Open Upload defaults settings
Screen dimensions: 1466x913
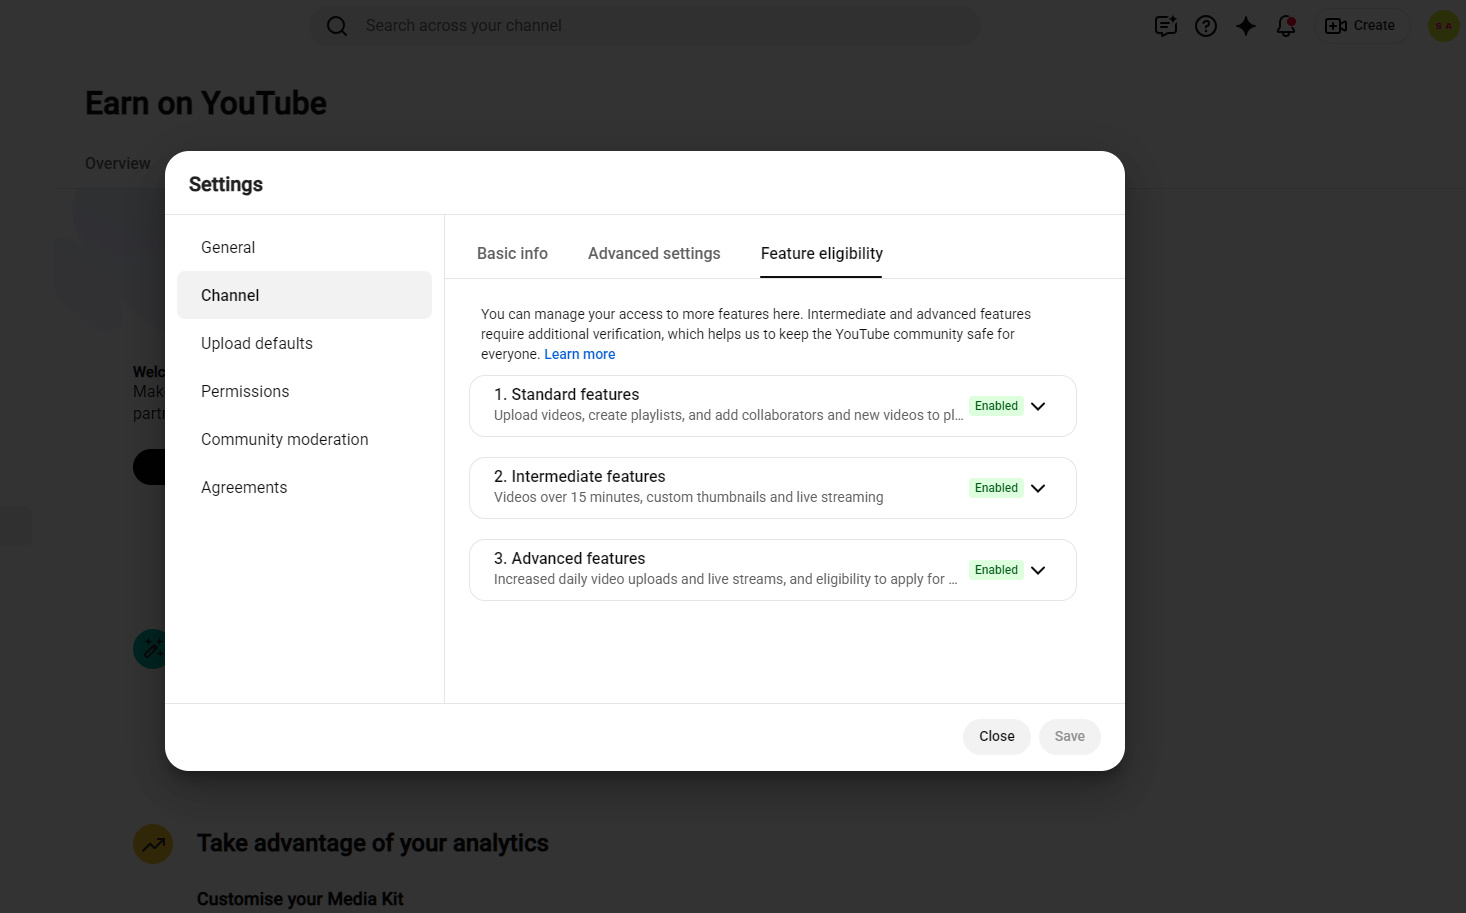pos(304,343)
